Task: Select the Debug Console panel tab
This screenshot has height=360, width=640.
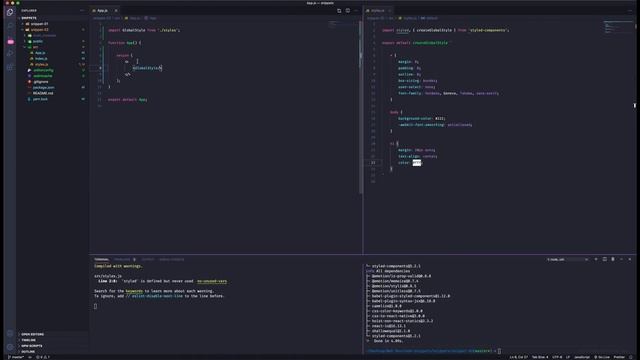Action: (x=171, y=259)
